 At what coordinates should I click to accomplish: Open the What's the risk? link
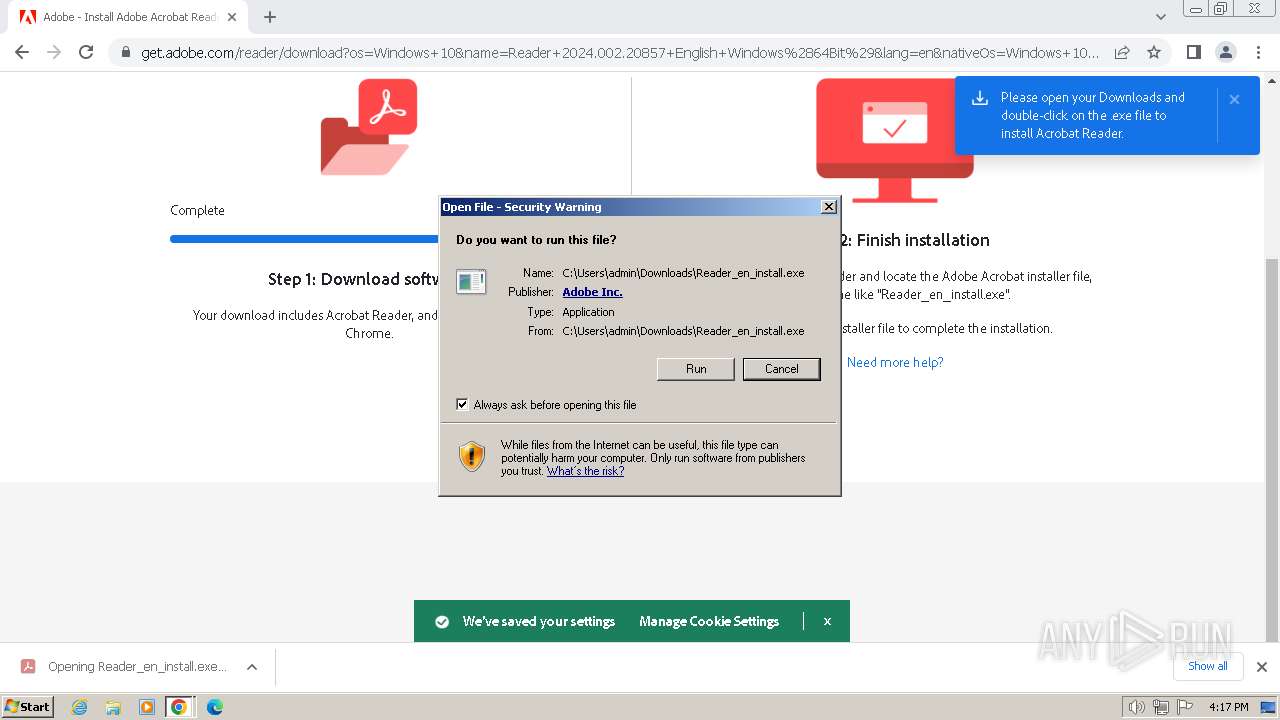pyautogui.click(x=585, y=471)
